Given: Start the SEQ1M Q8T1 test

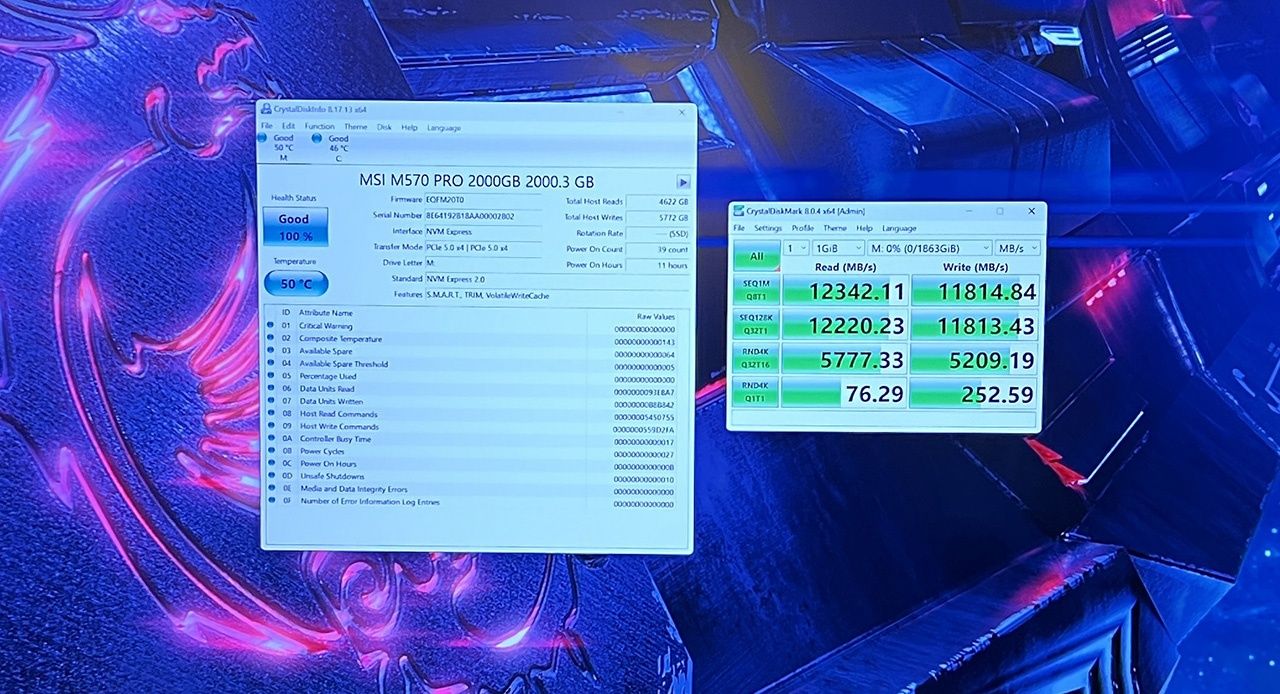Looking at the screenshot, I should pos(756,290).
